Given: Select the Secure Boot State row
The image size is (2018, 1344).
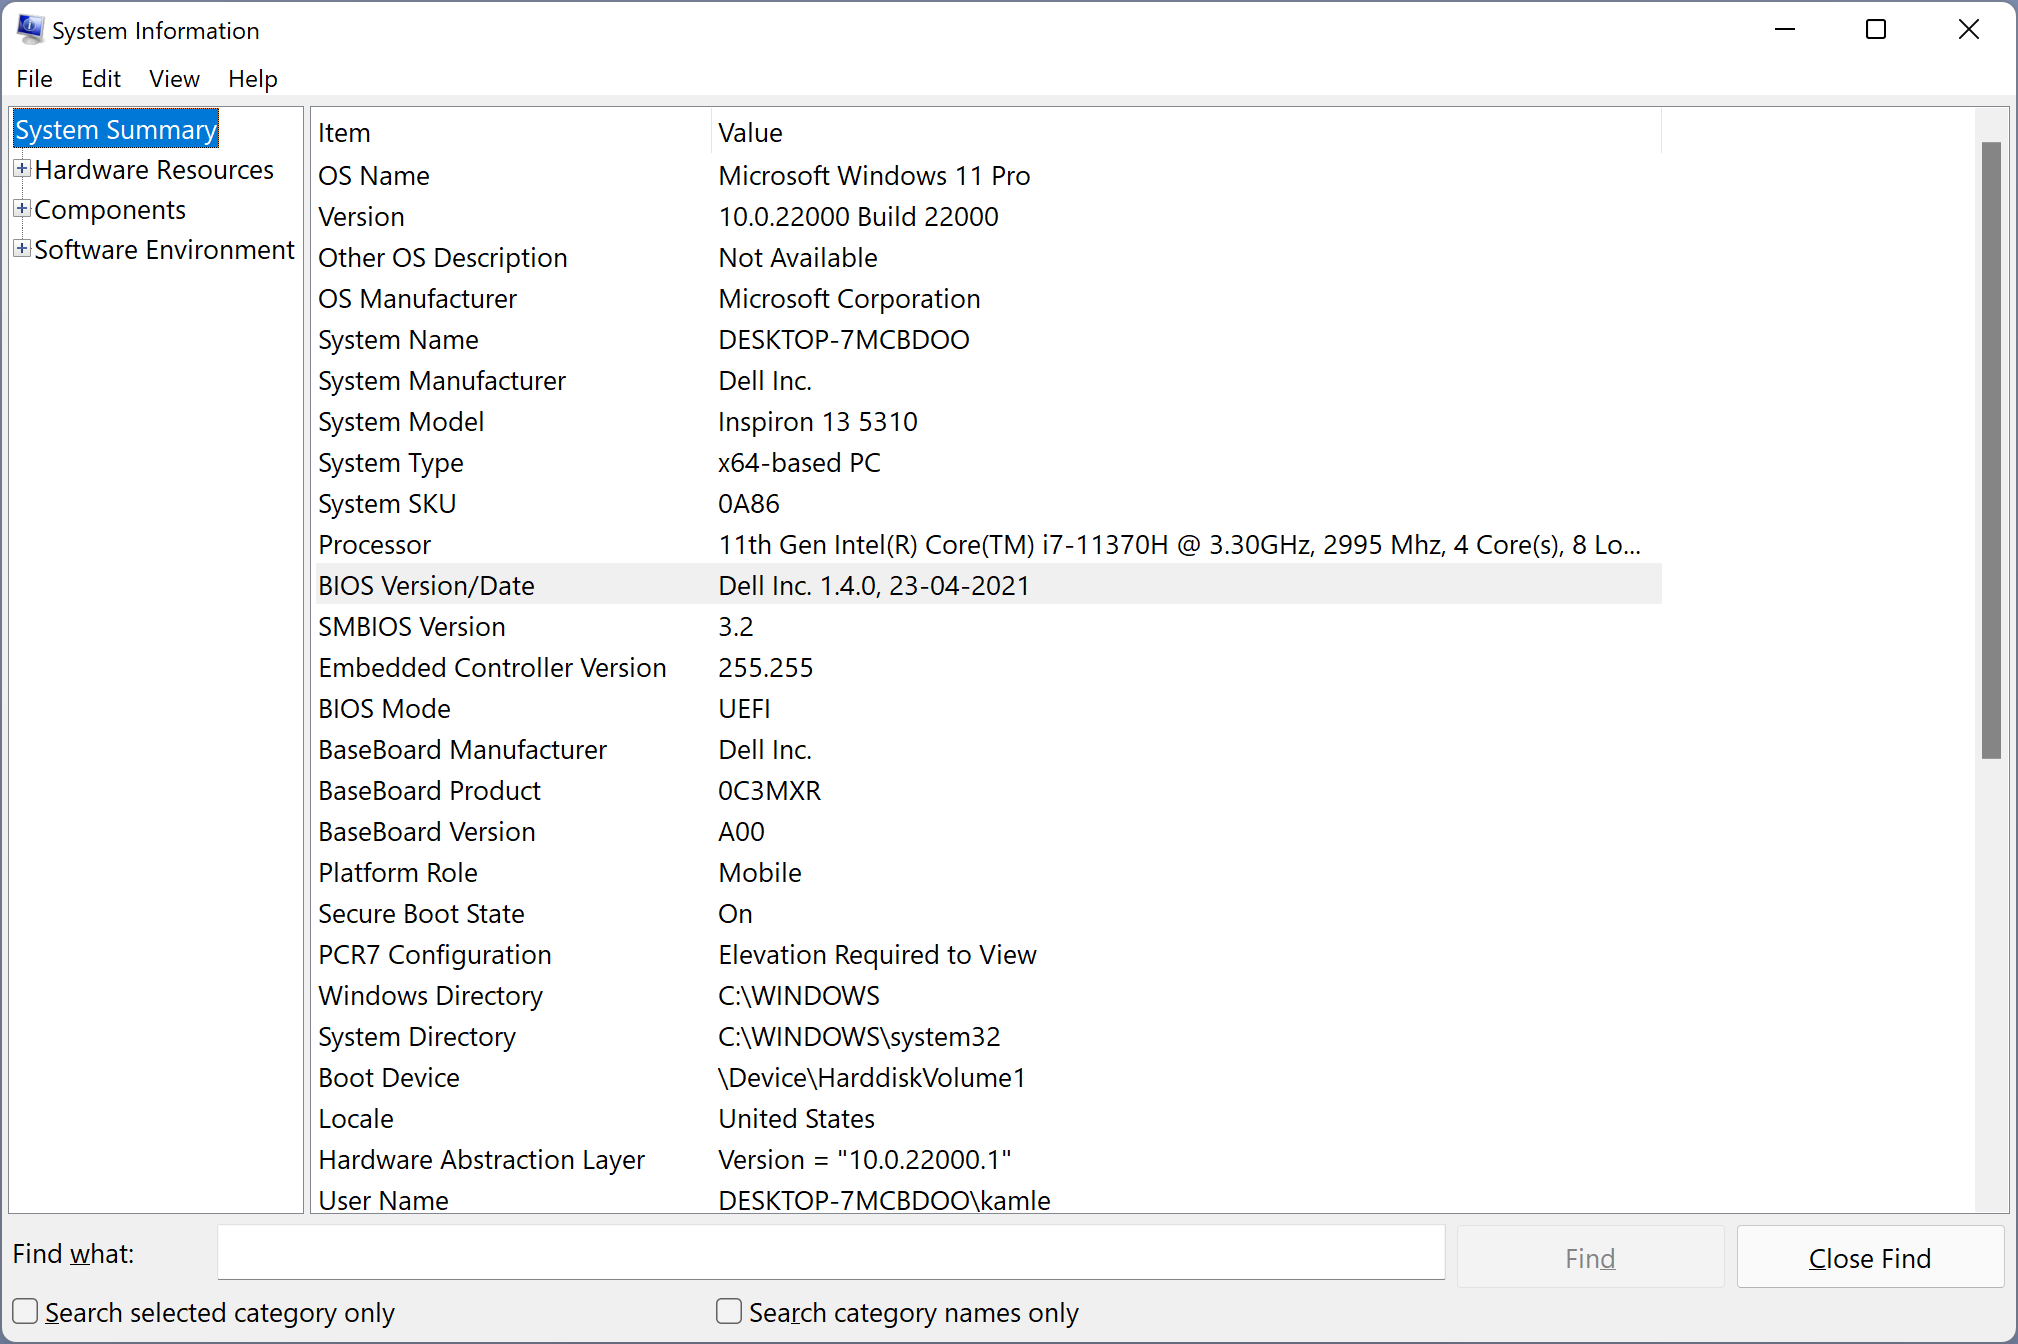Looking at the screenshot, I should (x=900, y=913).
